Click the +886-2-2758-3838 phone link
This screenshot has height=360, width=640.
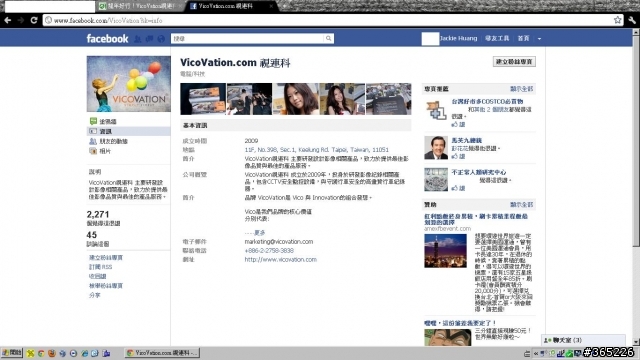269,250
